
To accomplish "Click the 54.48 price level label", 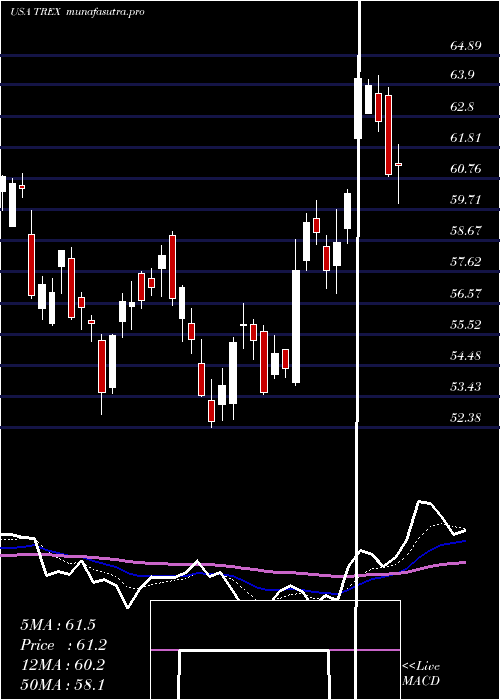I will coord(466,356).
